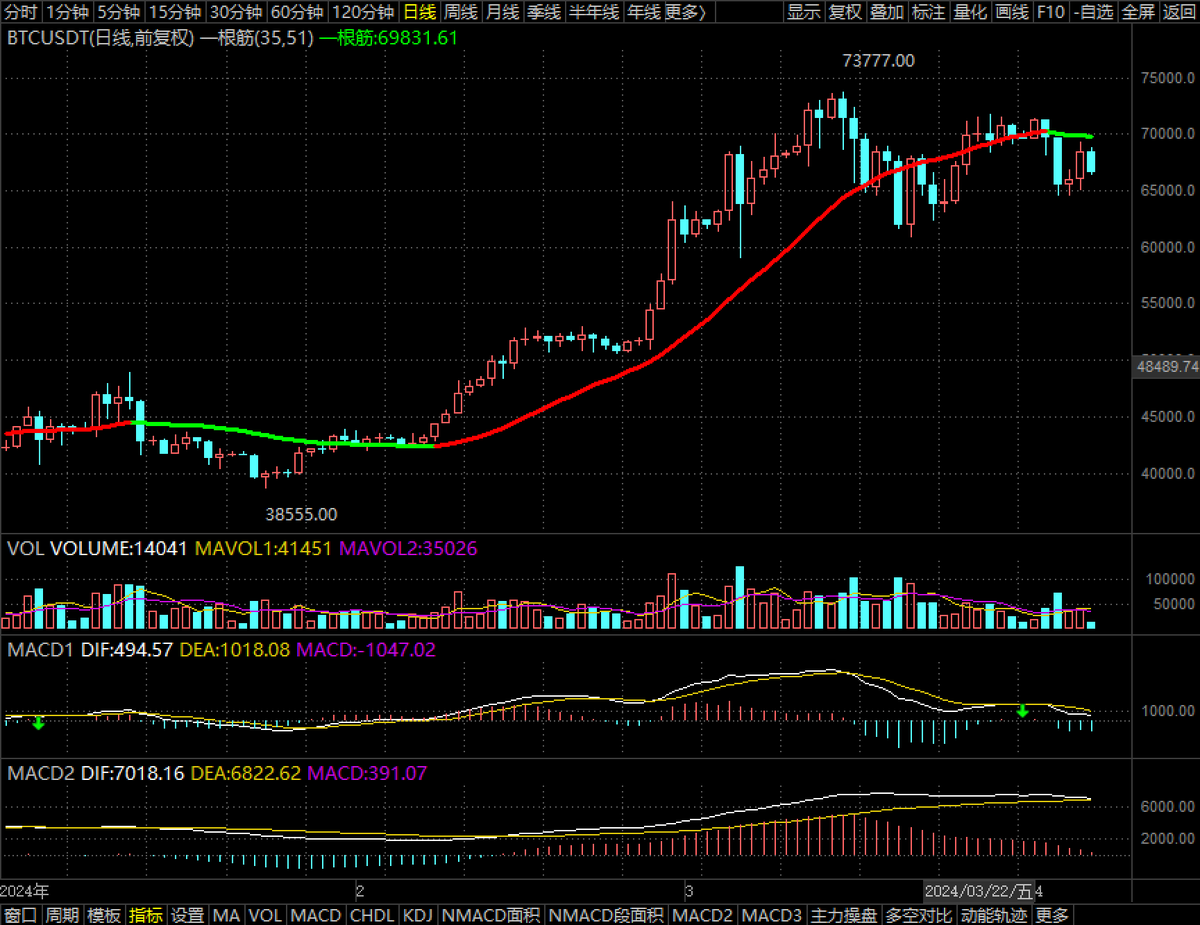Apply the VOL indicator from bottom bar

[266, 915]
